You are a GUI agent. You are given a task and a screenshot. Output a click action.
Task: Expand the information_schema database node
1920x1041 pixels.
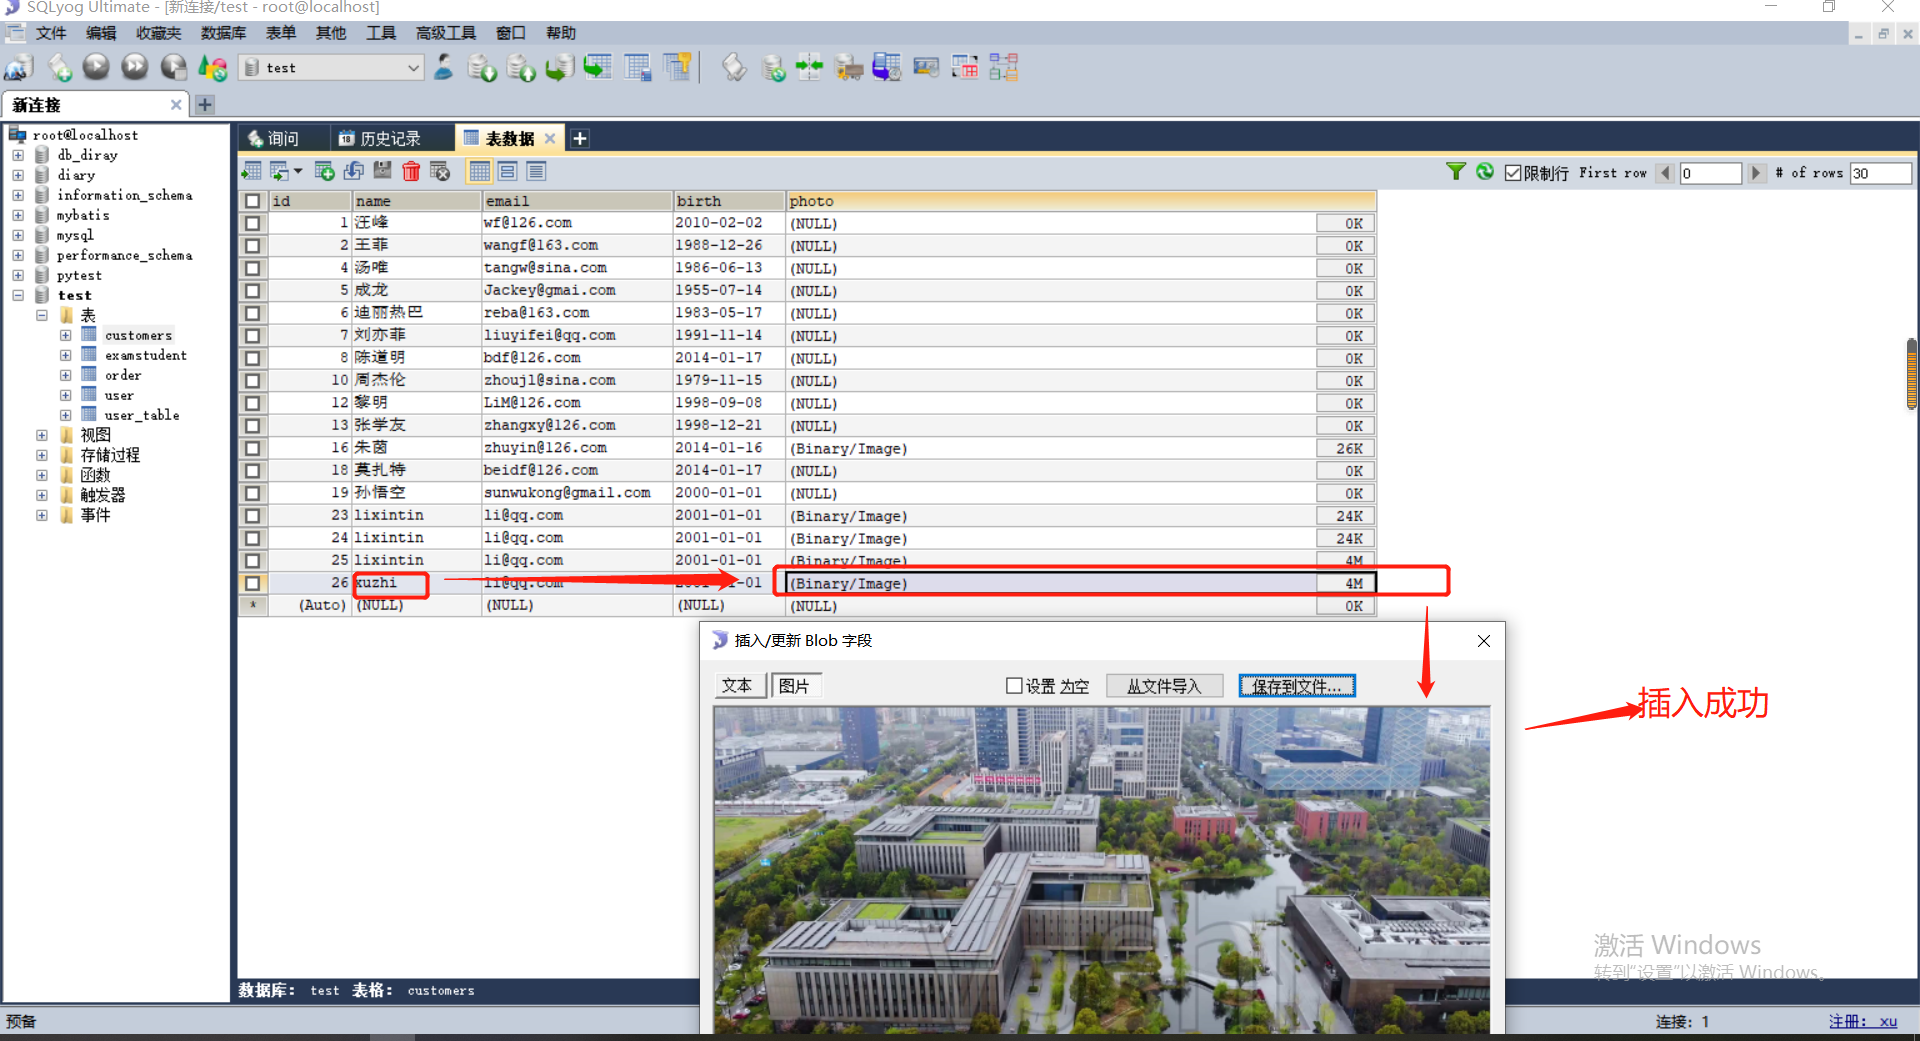click(18, 195)
